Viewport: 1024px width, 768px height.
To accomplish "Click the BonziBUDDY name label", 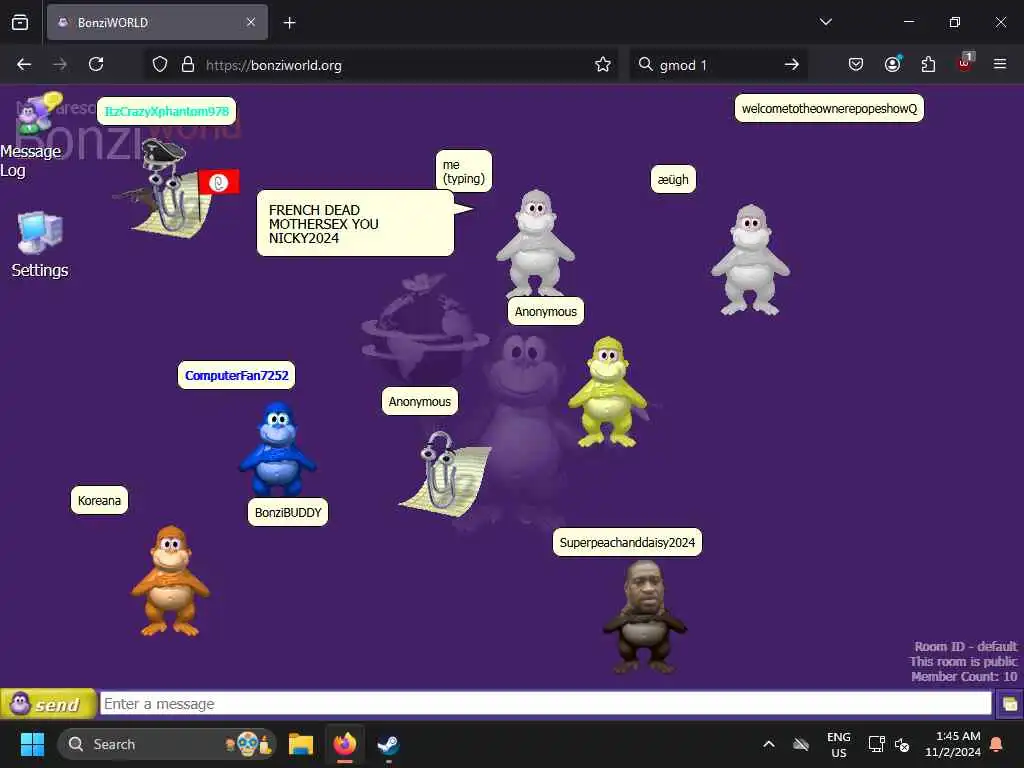I will (288, 513).
